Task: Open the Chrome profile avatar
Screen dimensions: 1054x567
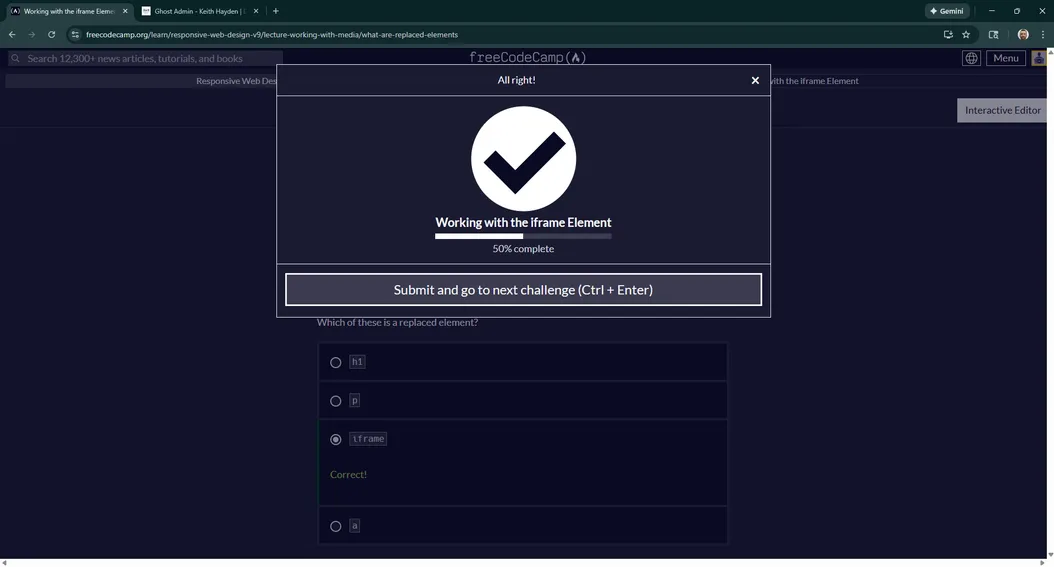Action: (1022, 34)
